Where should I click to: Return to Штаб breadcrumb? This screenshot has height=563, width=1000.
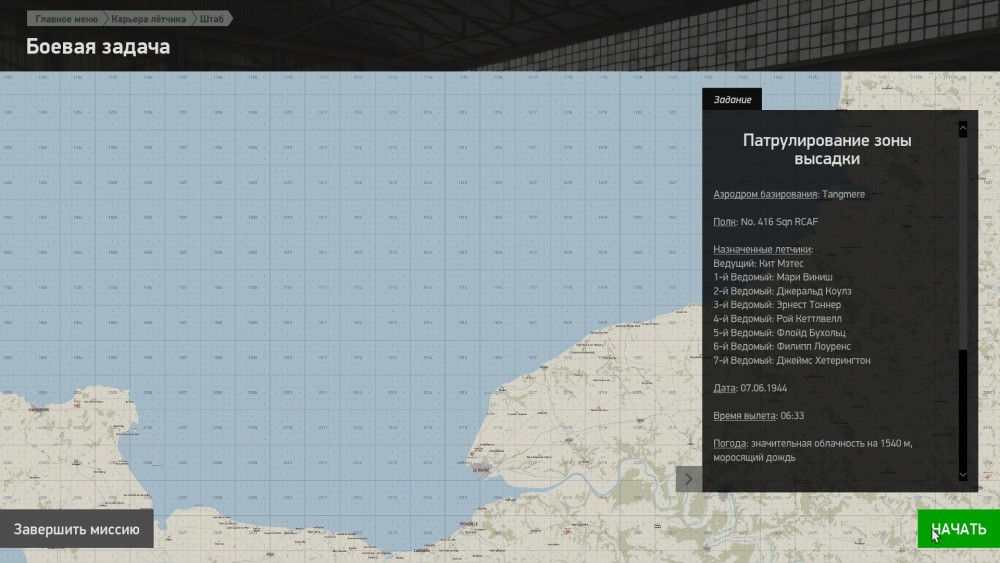click(x=212, y=18)
